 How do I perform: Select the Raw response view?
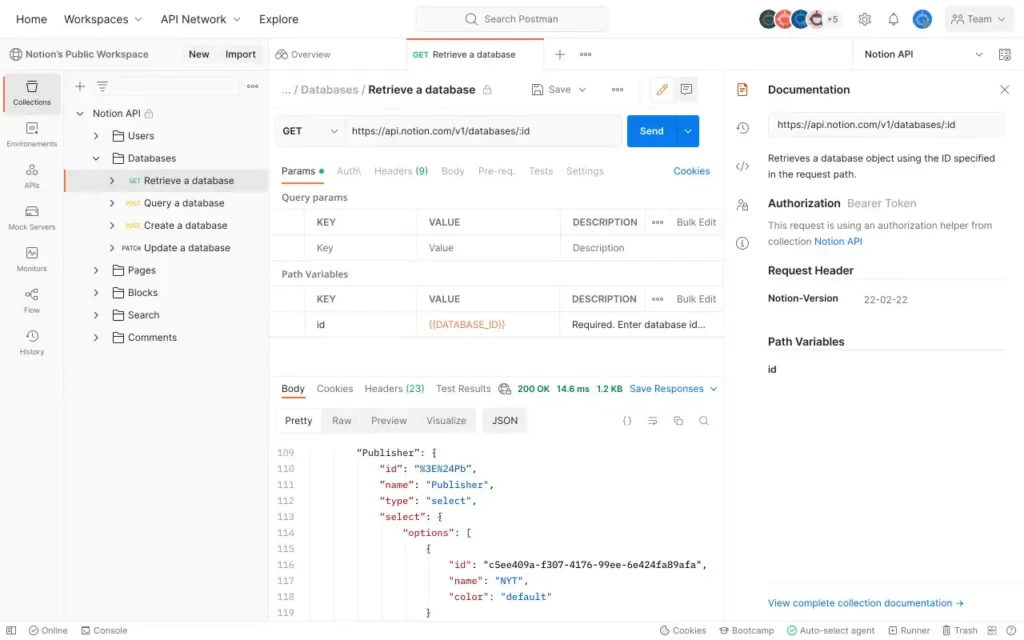[342, 421]
